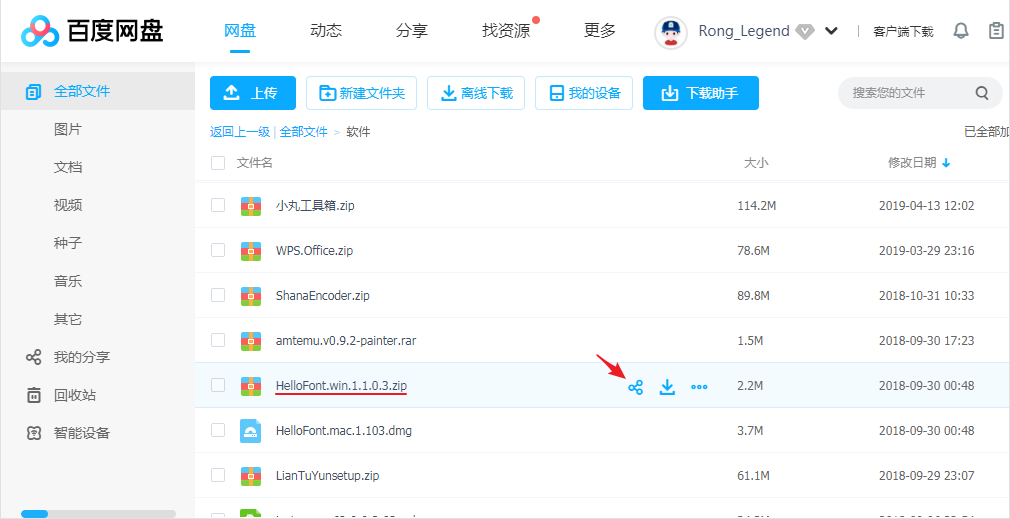The width and height of the screenshot is (1010, 519).
Task: Click the 小丸工具箱.zip archive icon
Action: coord(251,206)
